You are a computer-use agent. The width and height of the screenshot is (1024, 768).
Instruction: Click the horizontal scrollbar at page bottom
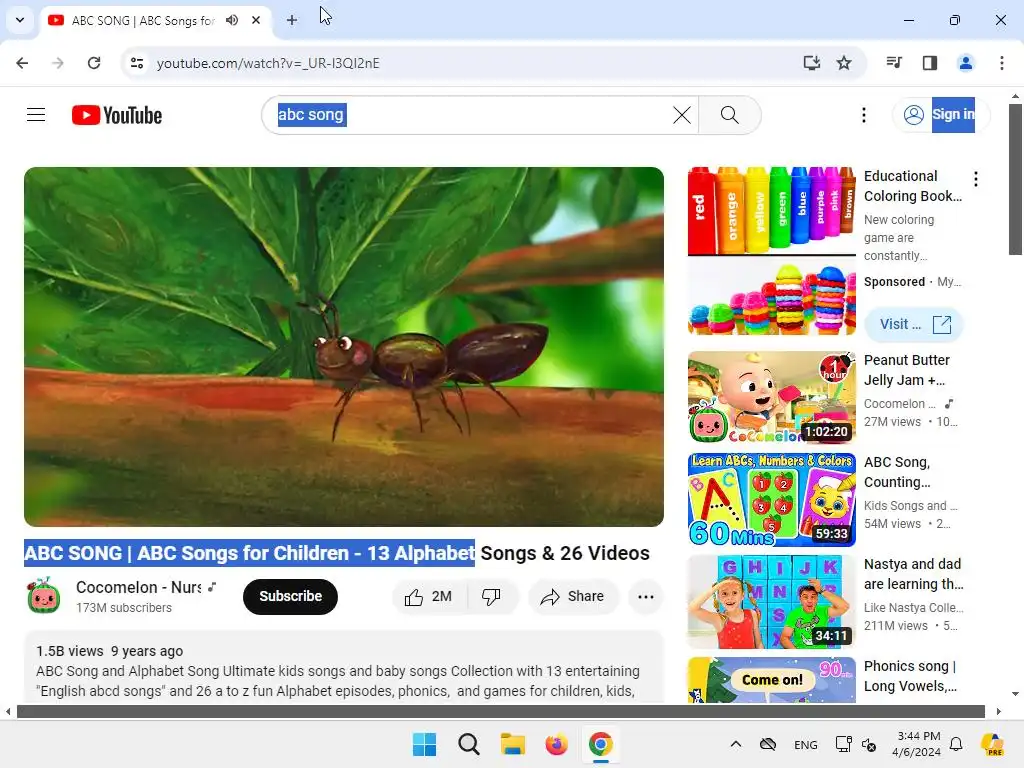pyautogui.click(x=500, y=711)
